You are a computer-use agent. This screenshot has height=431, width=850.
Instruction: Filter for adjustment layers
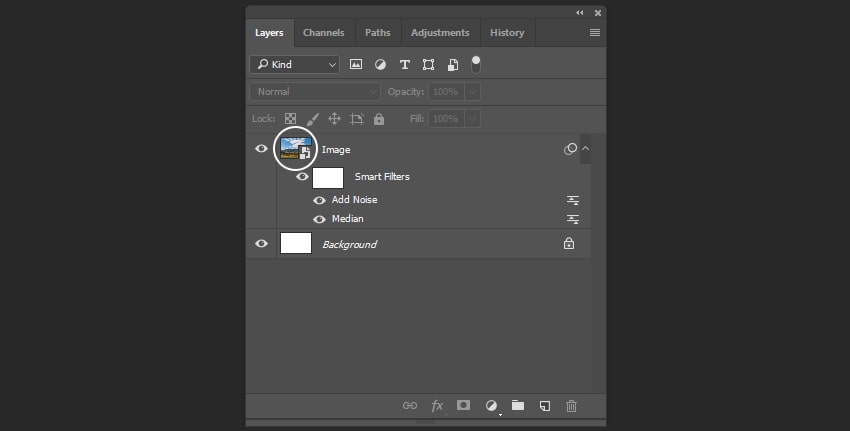(381, 65)
